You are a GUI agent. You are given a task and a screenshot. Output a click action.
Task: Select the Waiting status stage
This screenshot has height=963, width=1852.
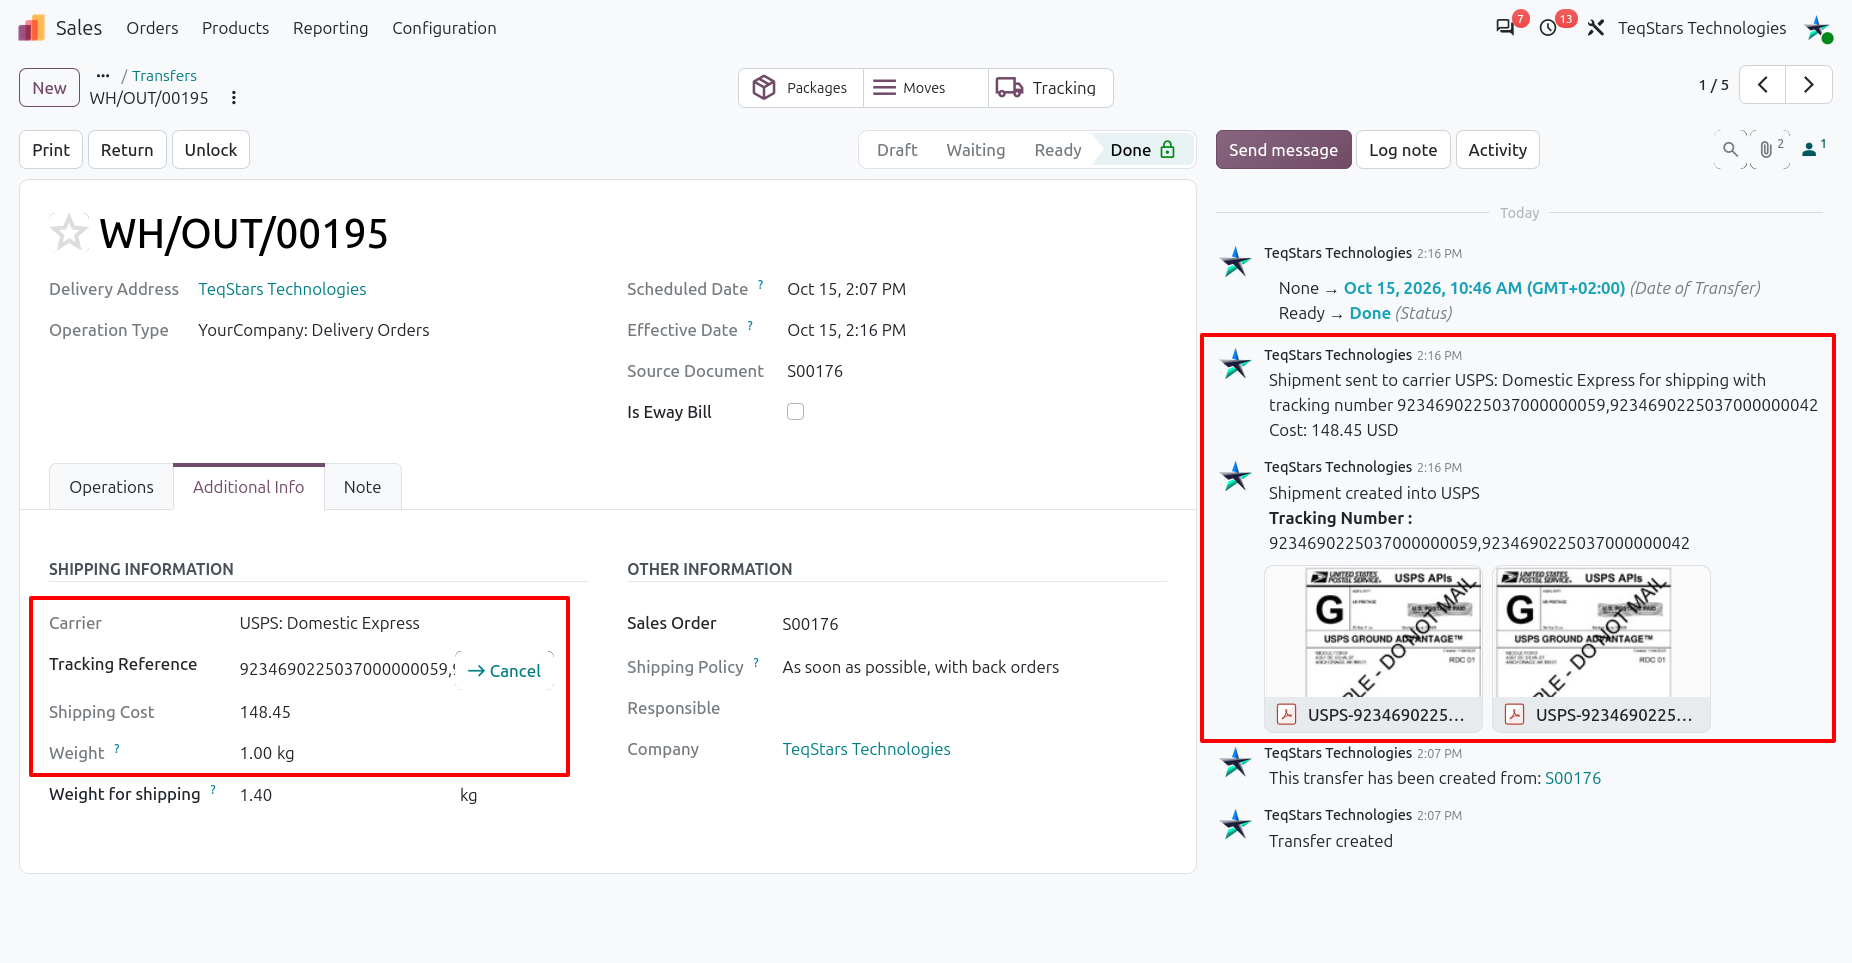click(x=976, y=150)
